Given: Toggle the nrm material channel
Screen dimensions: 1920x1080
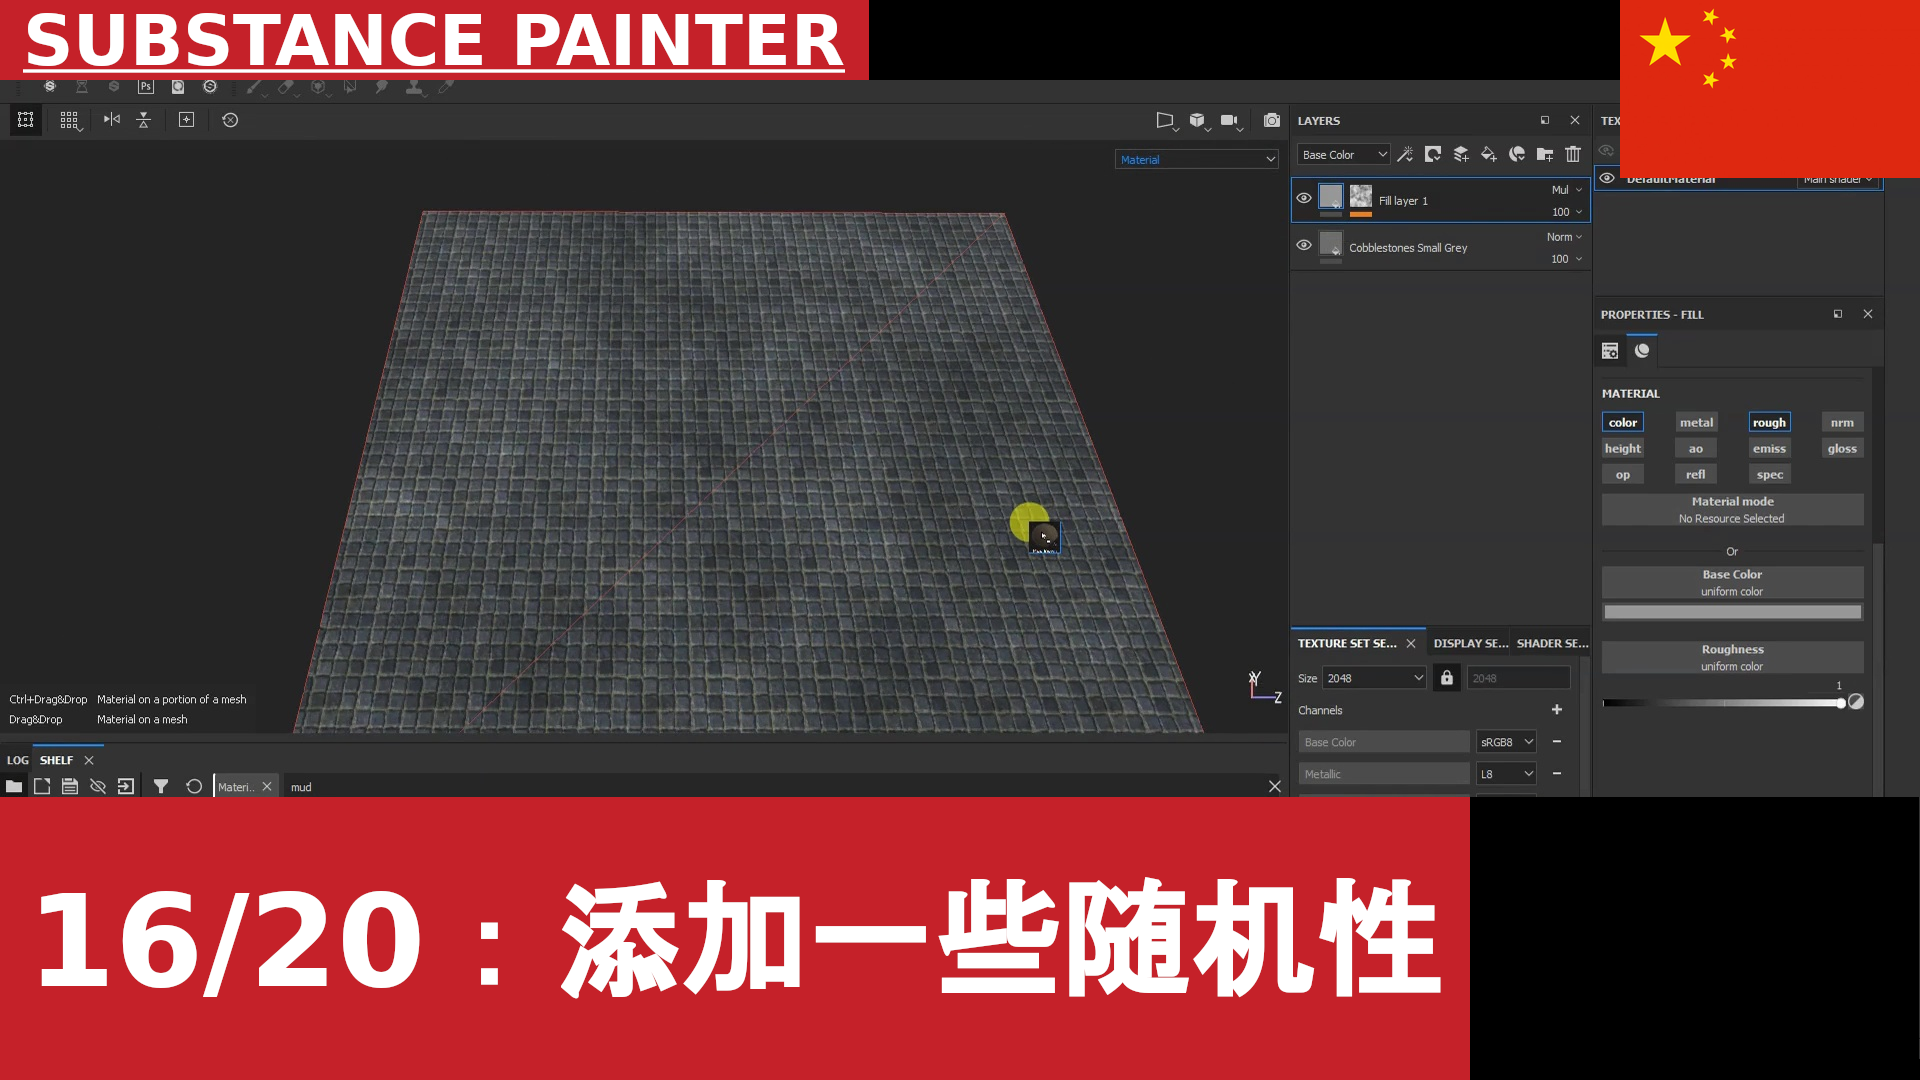Looking at the screenshot, I should tap(1842, 423).
